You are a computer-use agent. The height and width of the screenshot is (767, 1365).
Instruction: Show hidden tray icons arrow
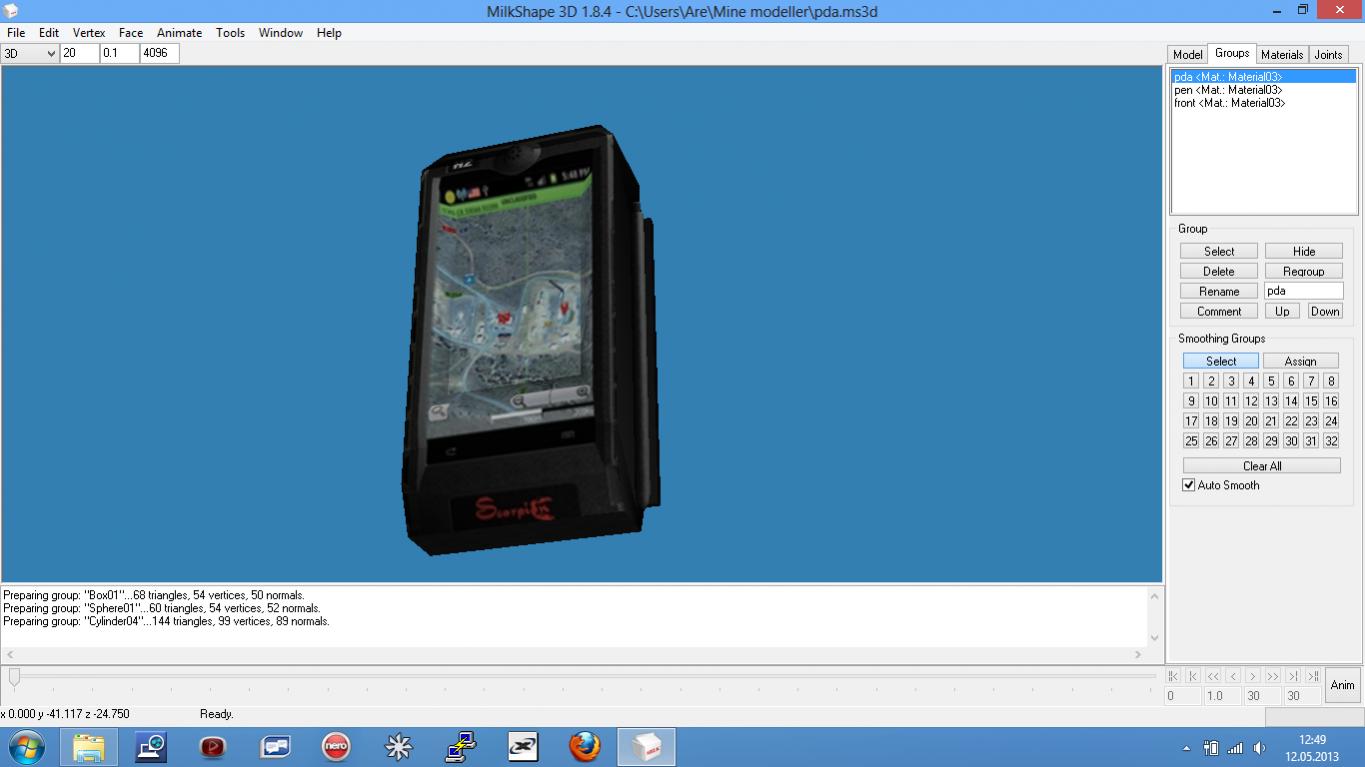point(1187,748)
